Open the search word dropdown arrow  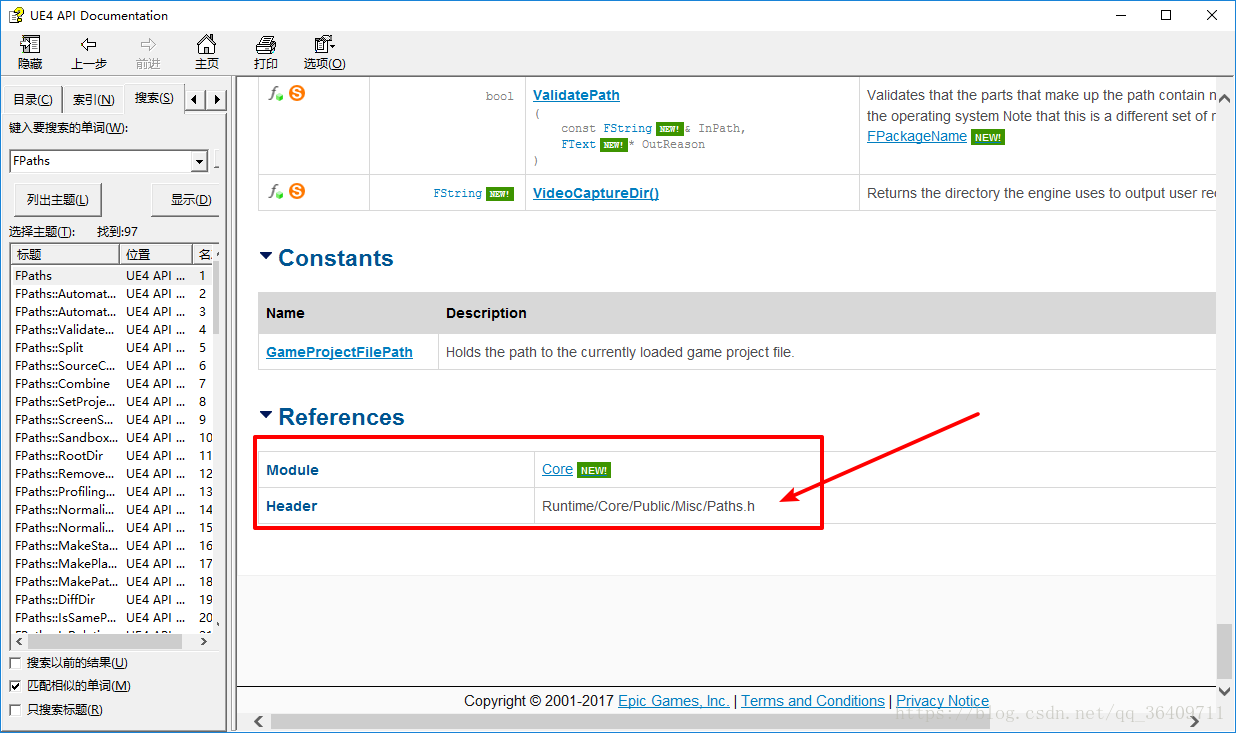199,161
